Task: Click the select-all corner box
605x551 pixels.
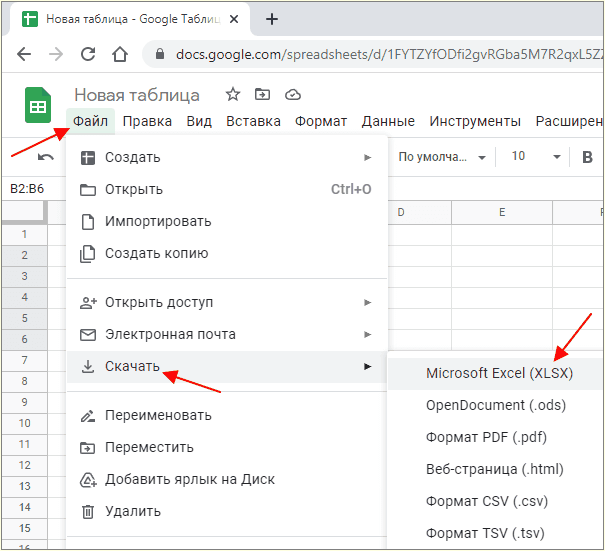Action: tap(24, 212)
